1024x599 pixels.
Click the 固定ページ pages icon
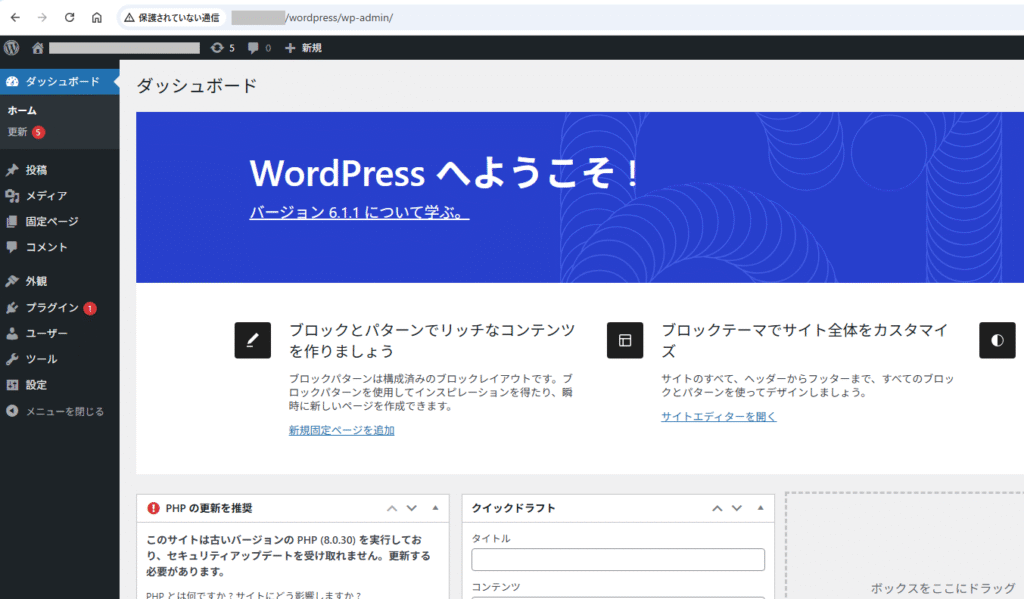pyautogui.click(x=12, y=221)
